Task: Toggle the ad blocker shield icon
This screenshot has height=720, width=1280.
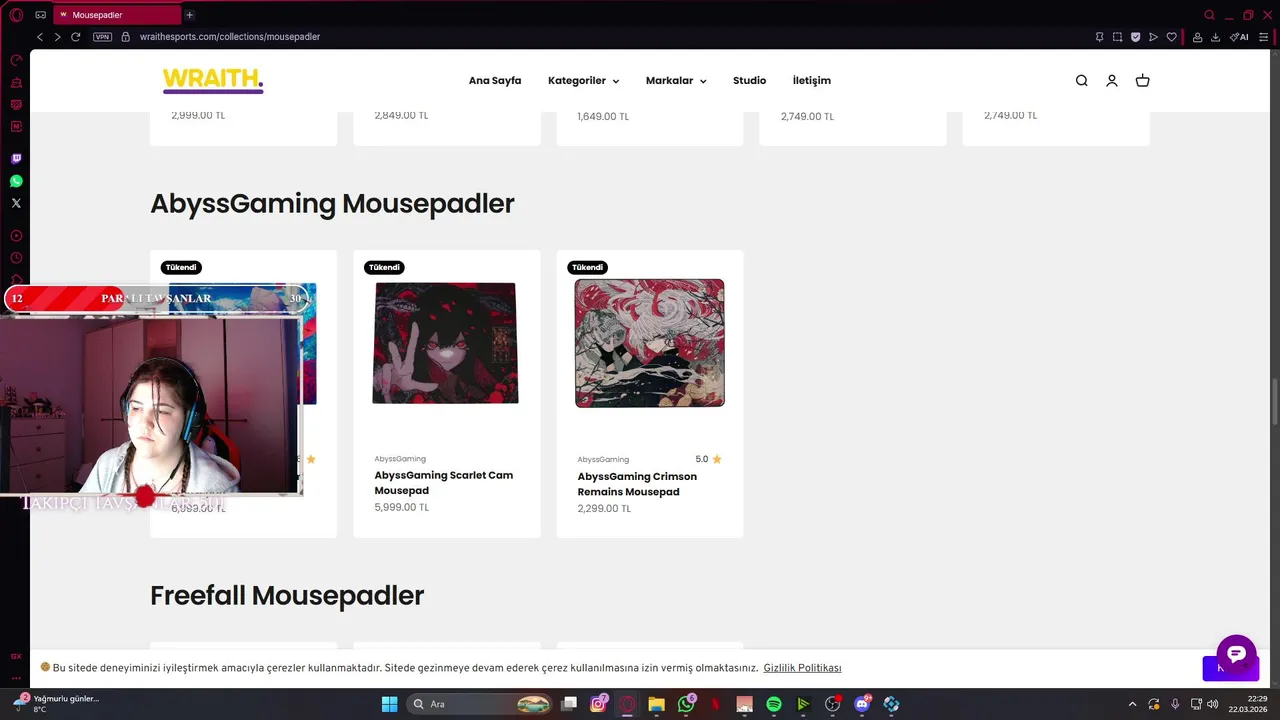Action: [x=1135, y=37]
